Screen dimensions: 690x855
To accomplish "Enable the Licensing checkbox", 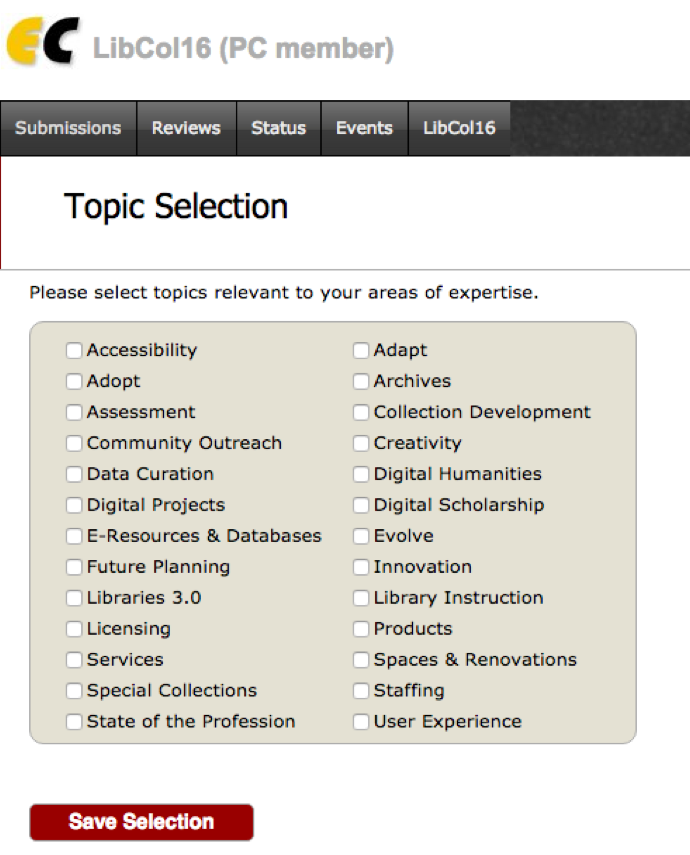I will [x=74, y=629].
